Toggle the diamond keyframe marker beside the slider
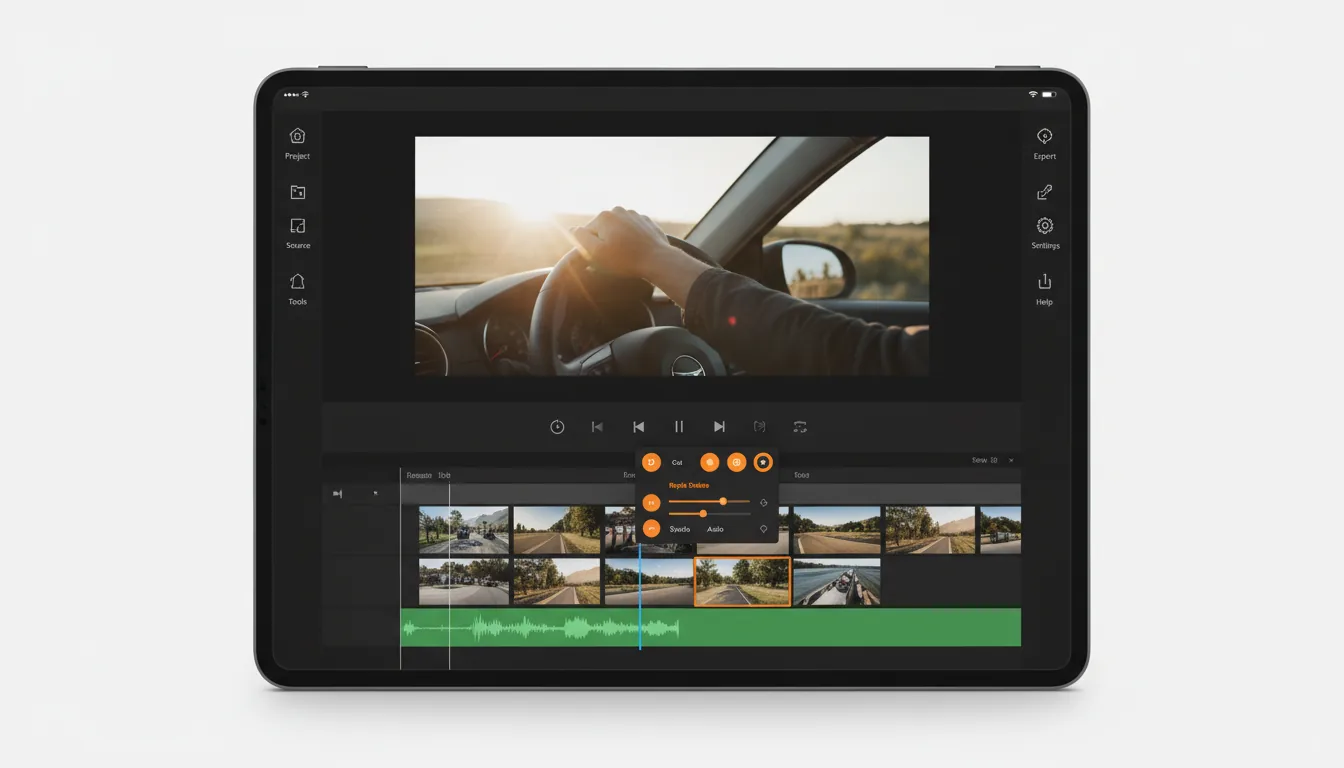 764,503
